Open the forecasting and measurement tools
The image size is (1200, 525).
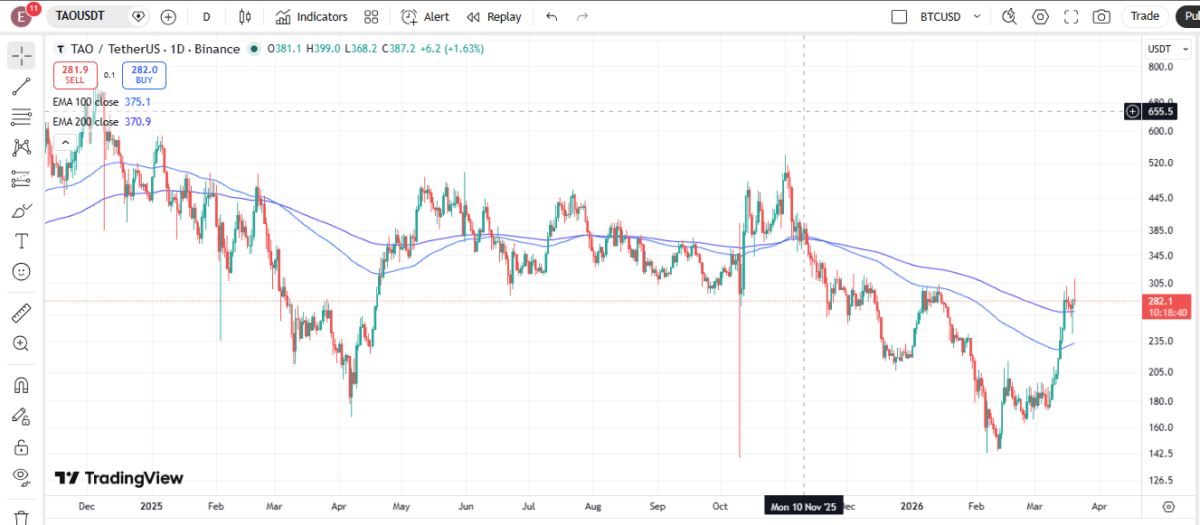(x=21, y=180)
